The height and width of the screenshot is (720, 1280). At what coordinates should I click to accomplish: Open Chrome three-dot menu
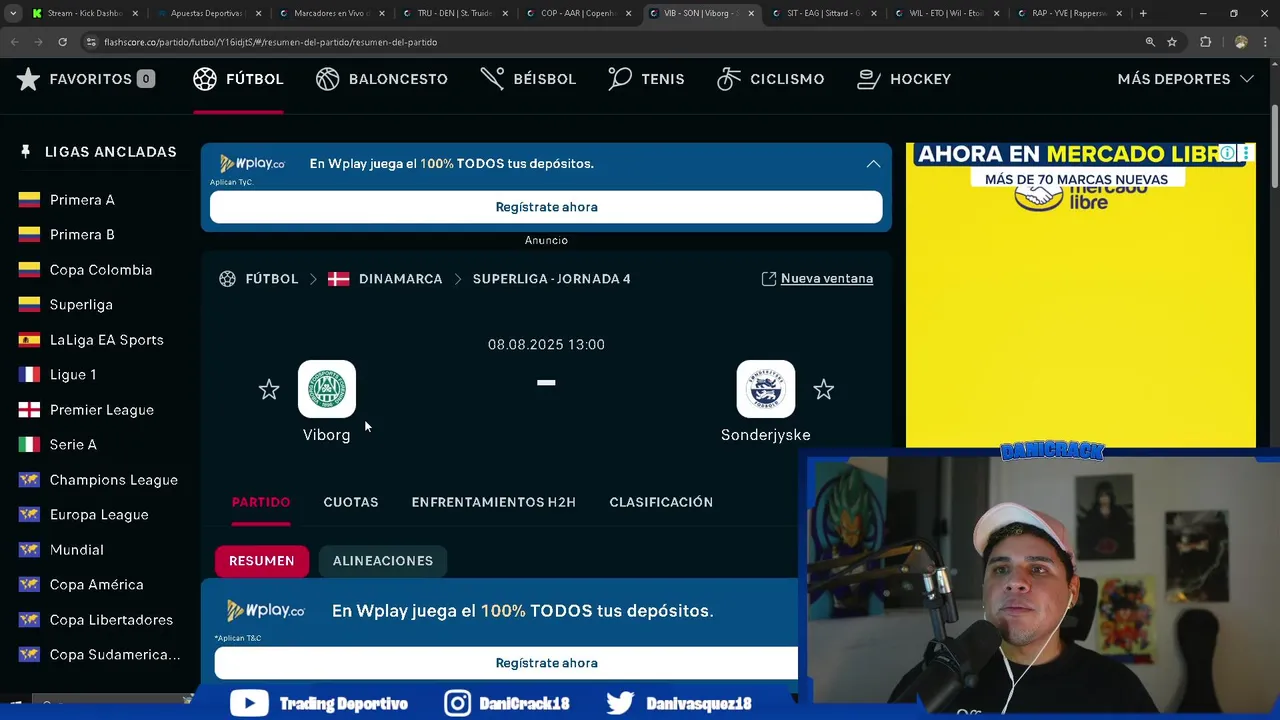coord(1267,42)
